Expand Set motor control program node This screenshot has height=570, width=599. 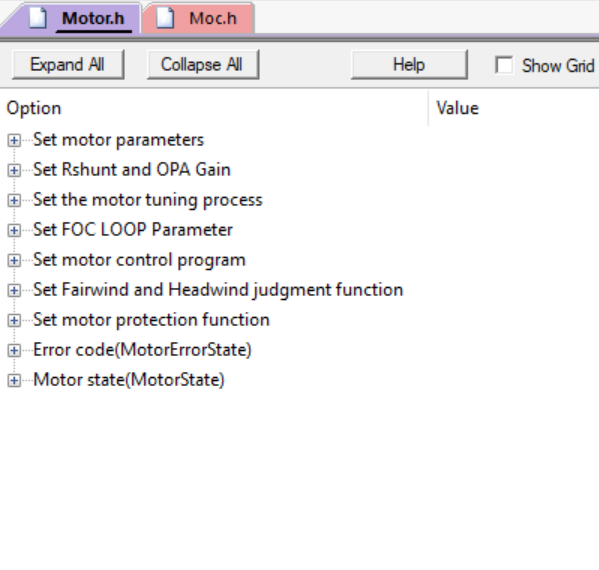tap(14, 261)
